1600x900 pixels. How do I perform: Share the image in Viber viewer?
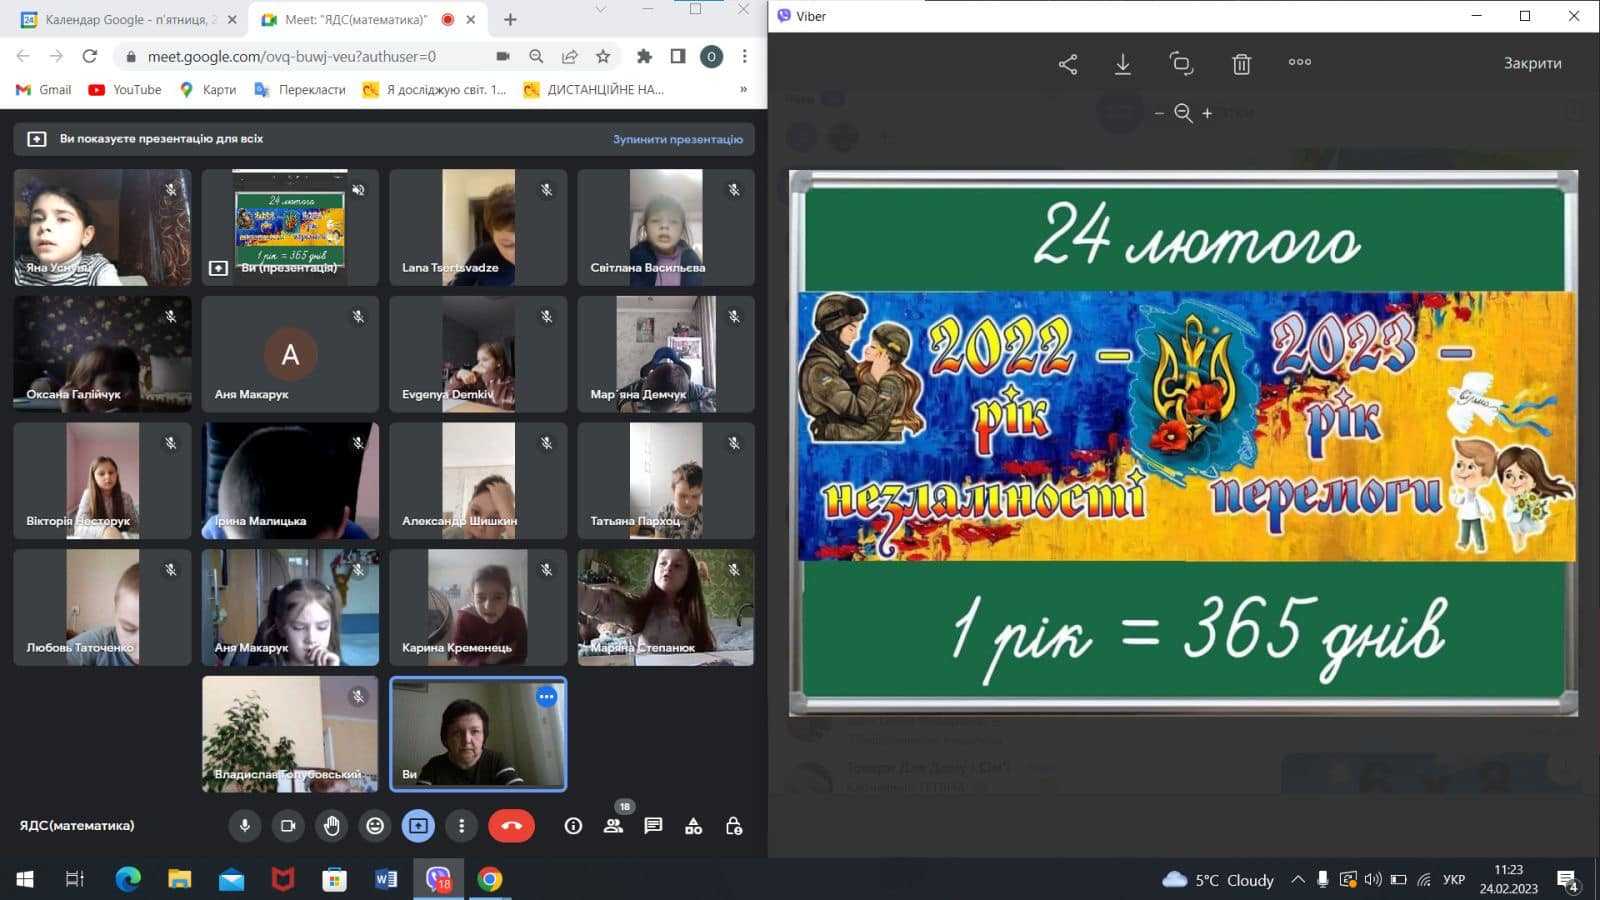[x=1067, y=64]
